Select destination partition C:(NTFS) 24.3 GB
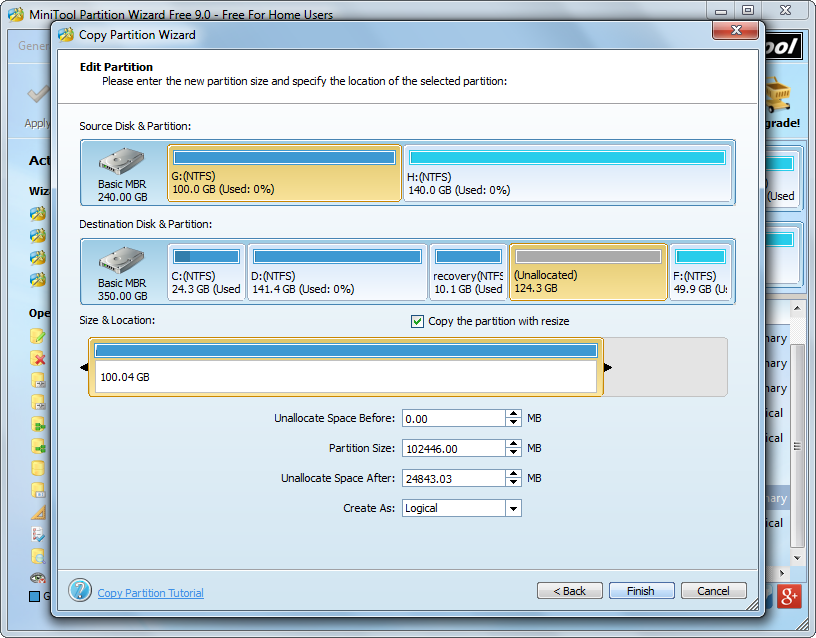This screenshot has height=638, width=816. 206,272
